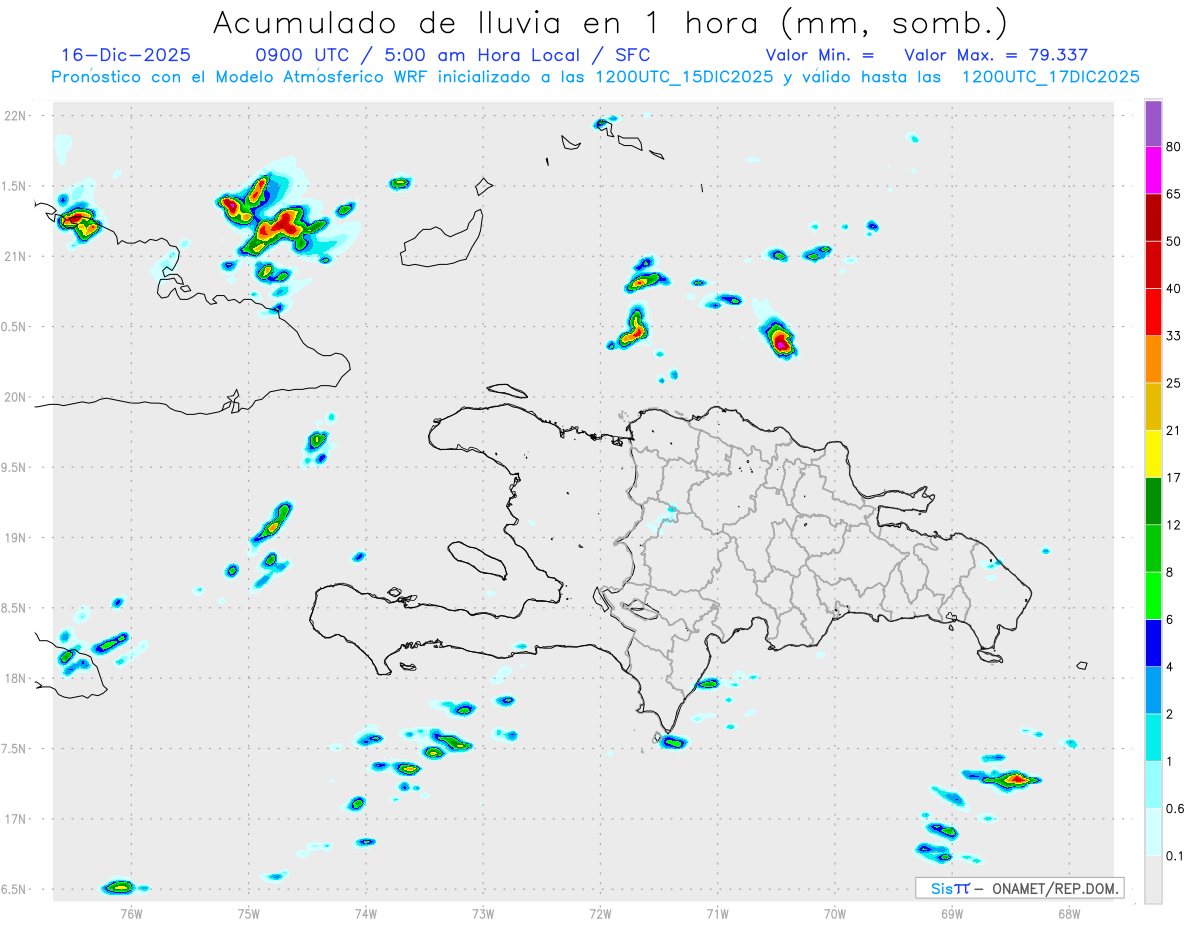Viewport: 1200px width, 927px height.
Task: Click the orange colorbar segment between 25 and 33
Action: pos(1153,359)
